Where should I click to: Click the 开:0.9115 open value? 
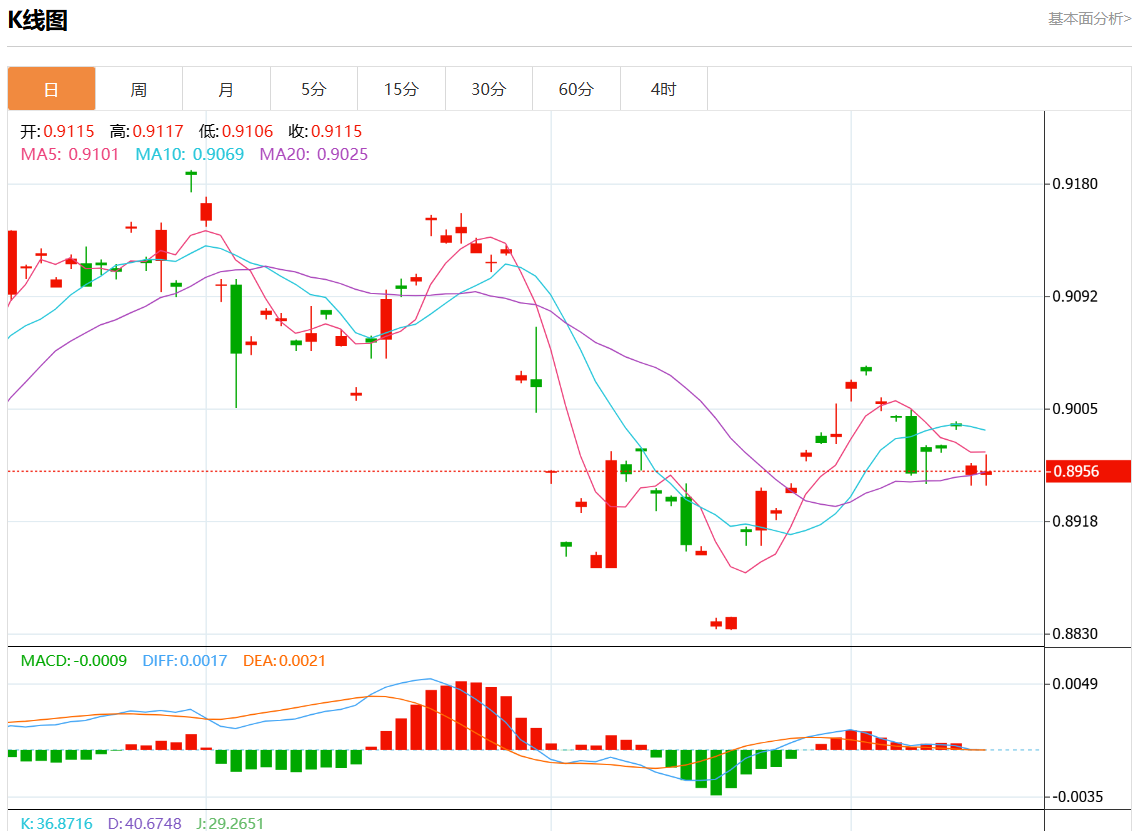point(57,131)
